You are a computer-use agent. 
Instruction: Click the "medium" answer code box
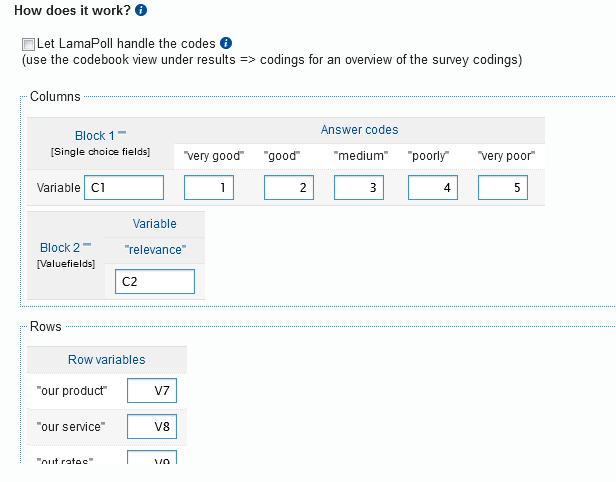click(x=359, y=187)
